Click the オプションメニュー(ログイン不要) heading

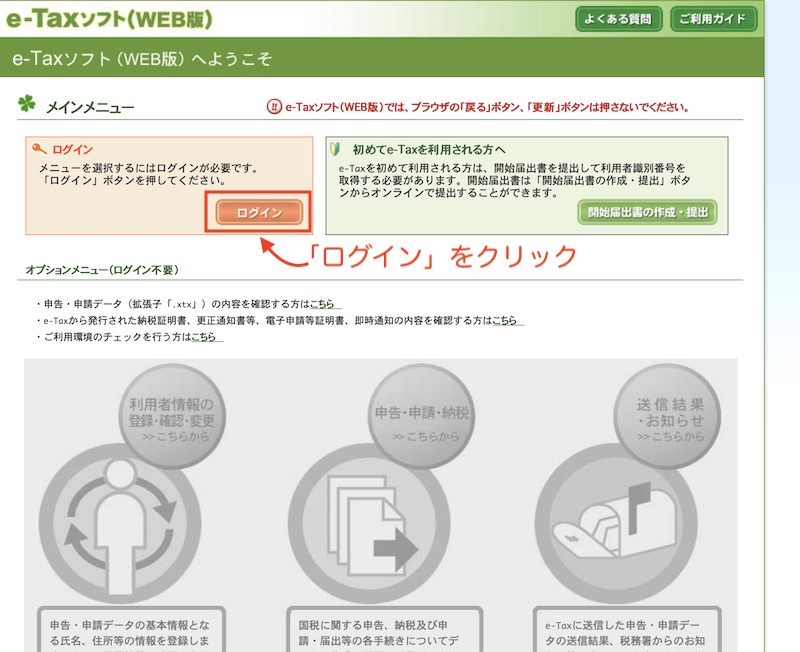pyautogui.click(x=102, y=270)
